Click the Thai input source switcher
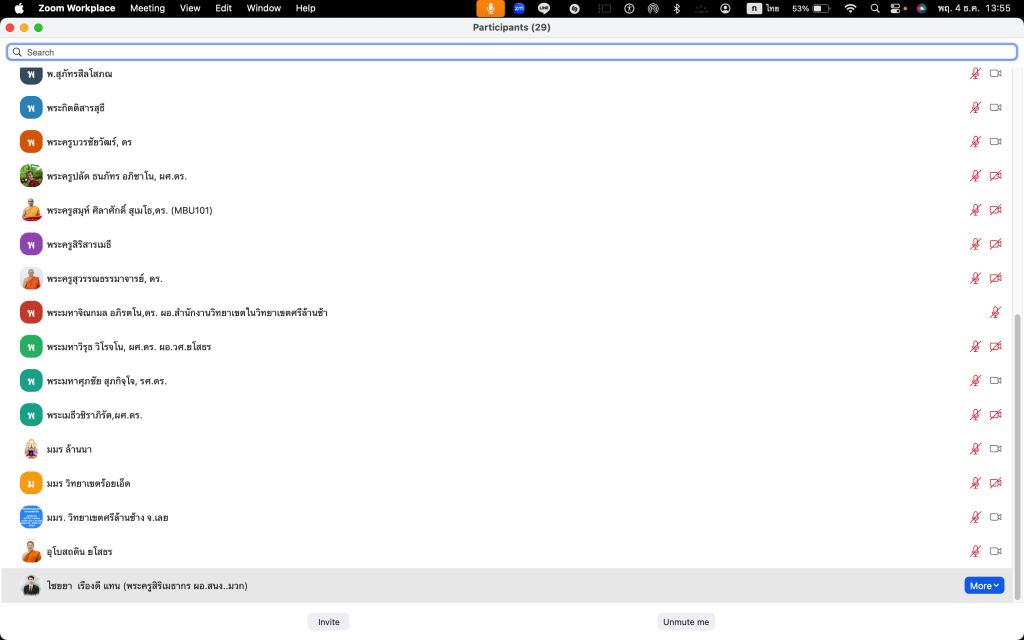 click(x=767, y=8)
